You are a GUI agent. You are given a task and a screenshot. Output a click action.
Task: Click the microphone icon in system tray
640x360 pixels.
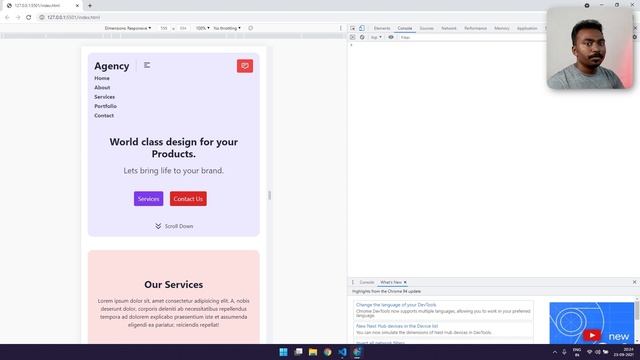click(x=564, y=352)
